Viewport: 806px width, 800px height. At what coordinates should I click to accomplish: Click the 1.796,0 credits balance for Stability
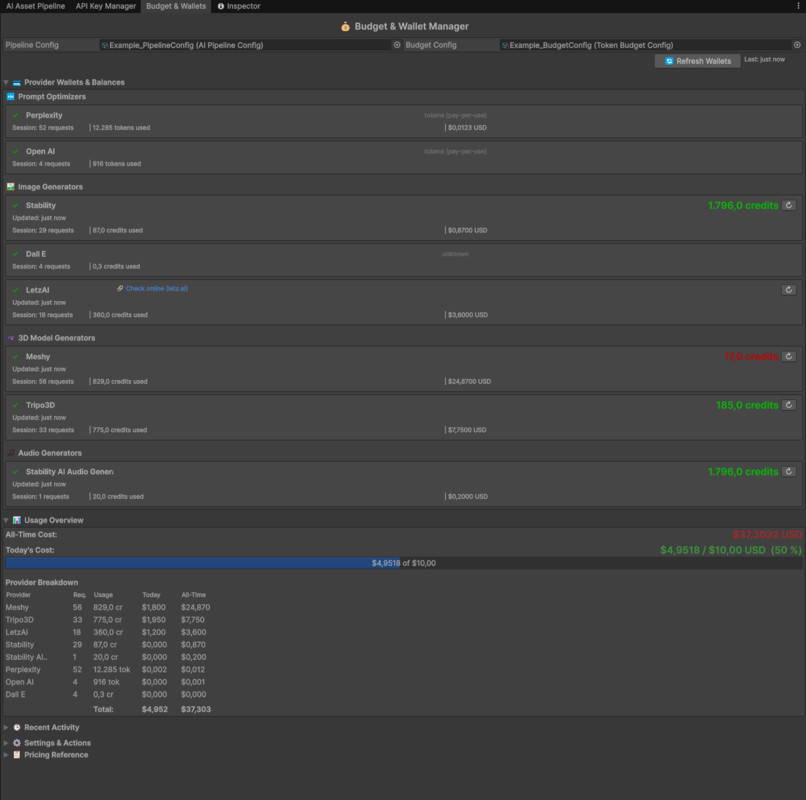tap(743, 206)
